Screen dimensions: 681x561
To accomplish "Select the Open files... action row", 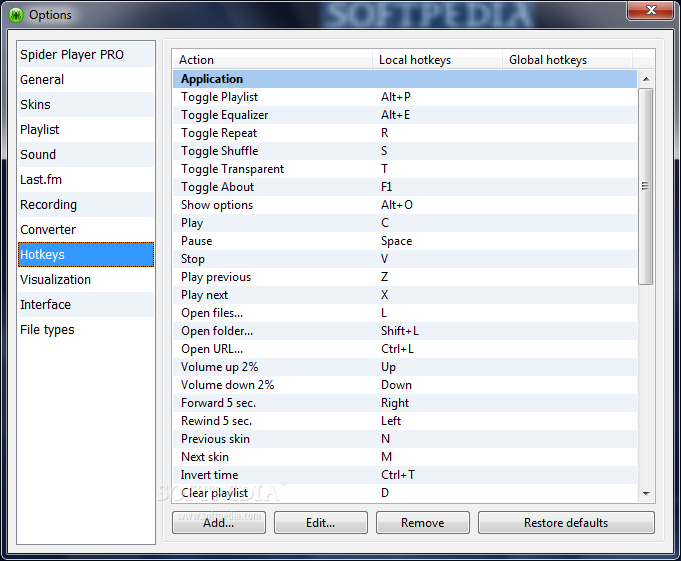I will point(405,313).
